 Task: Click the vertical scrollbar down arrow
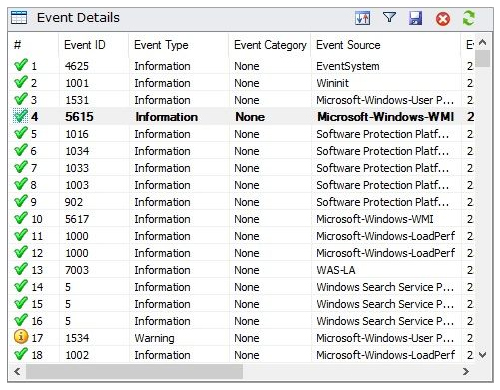(482, 355)
